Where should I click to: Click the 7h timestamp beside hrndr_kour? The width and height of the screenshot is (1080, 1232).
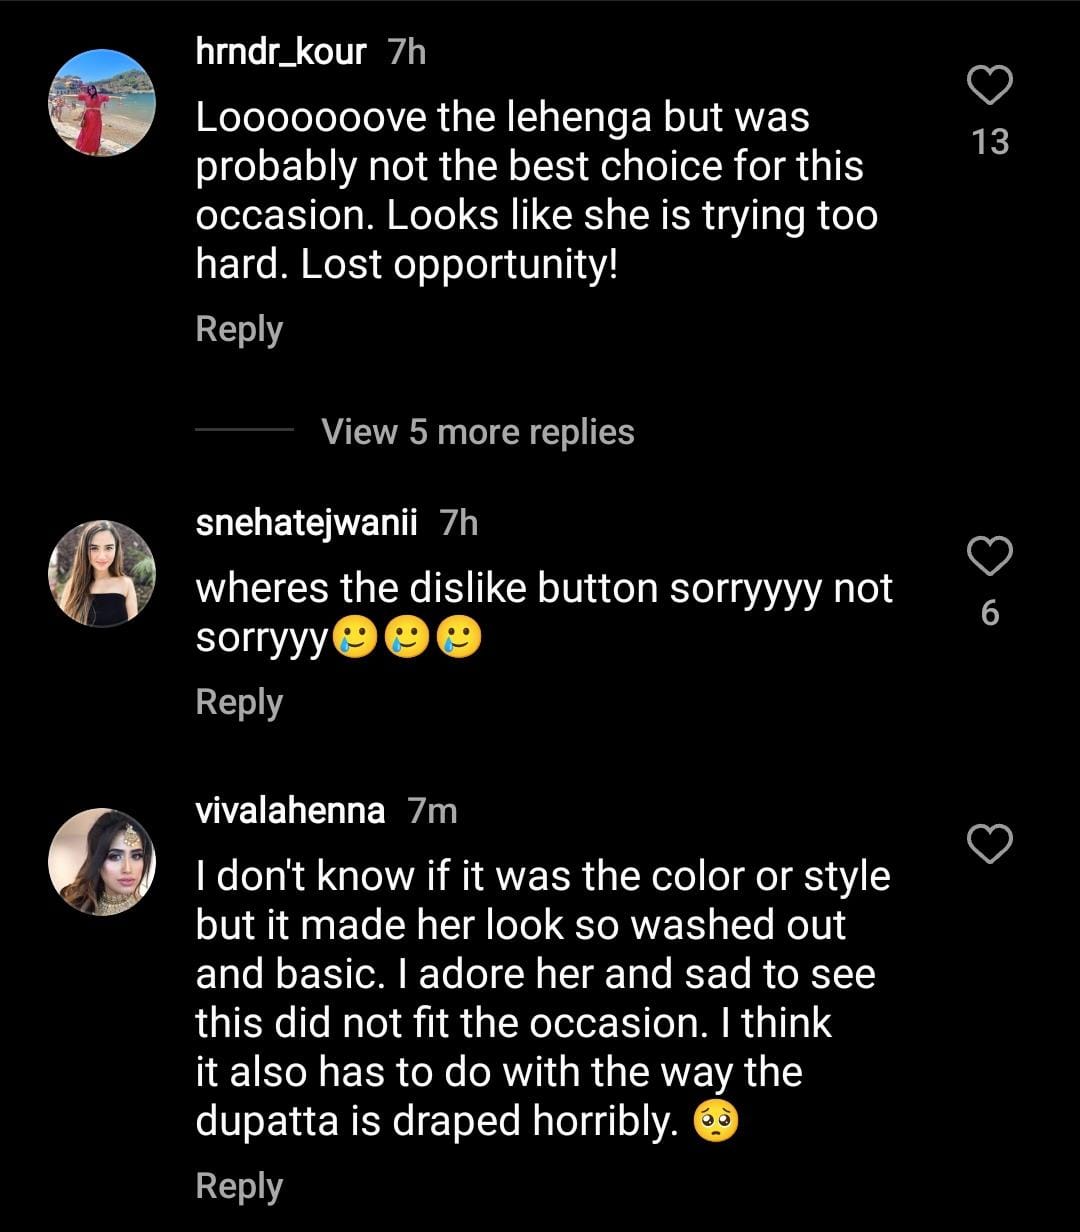(407, 51)
